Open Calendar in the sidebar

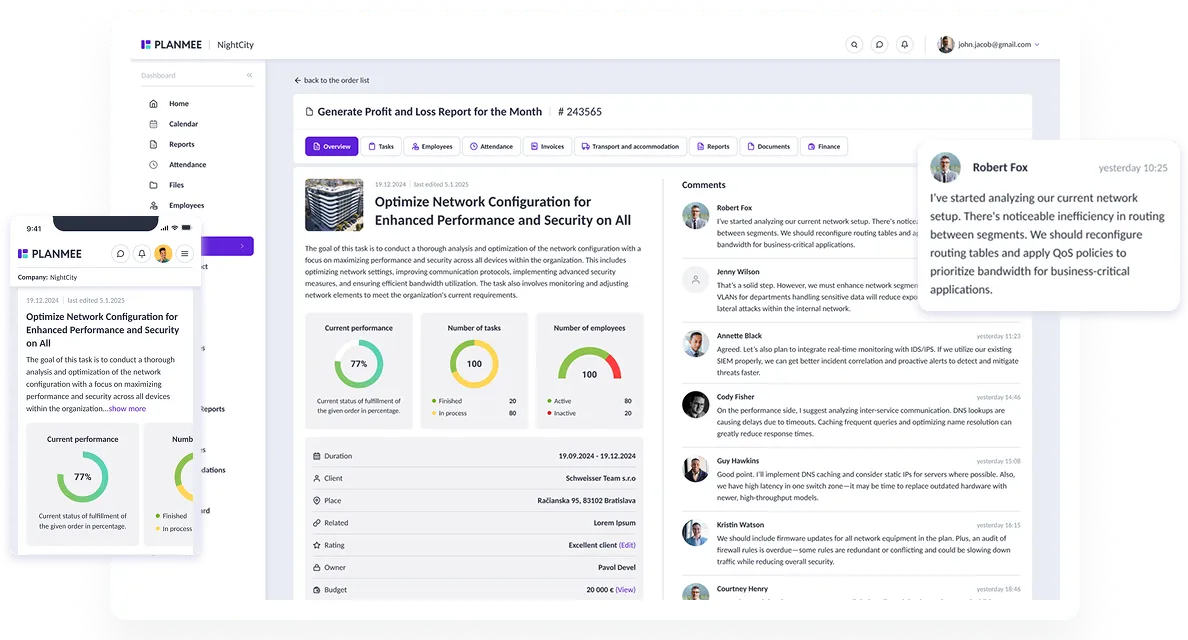click(183, 124)
